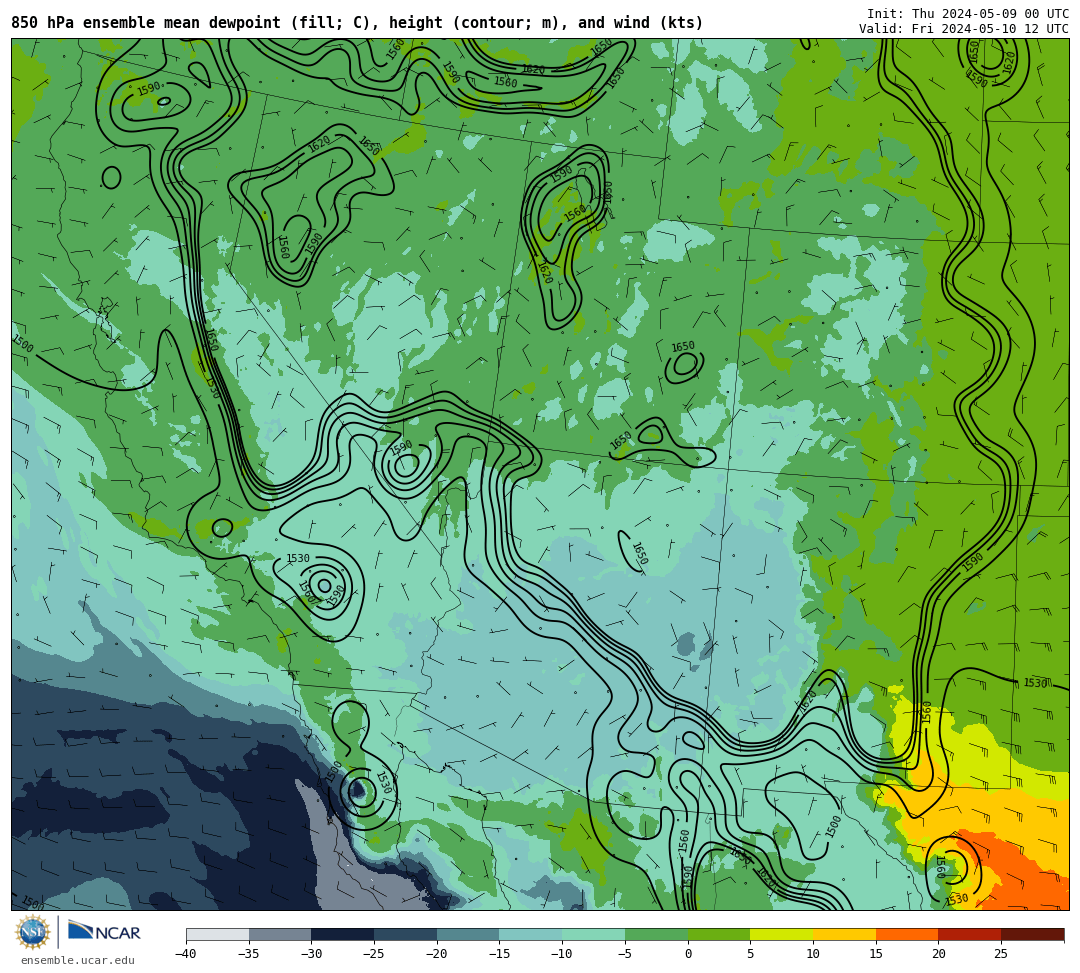Viewport: 1080px width, 973px height.
Task: Click the 10 colorbar tick label
Action: pyautogui.click(x=813, y=954)
